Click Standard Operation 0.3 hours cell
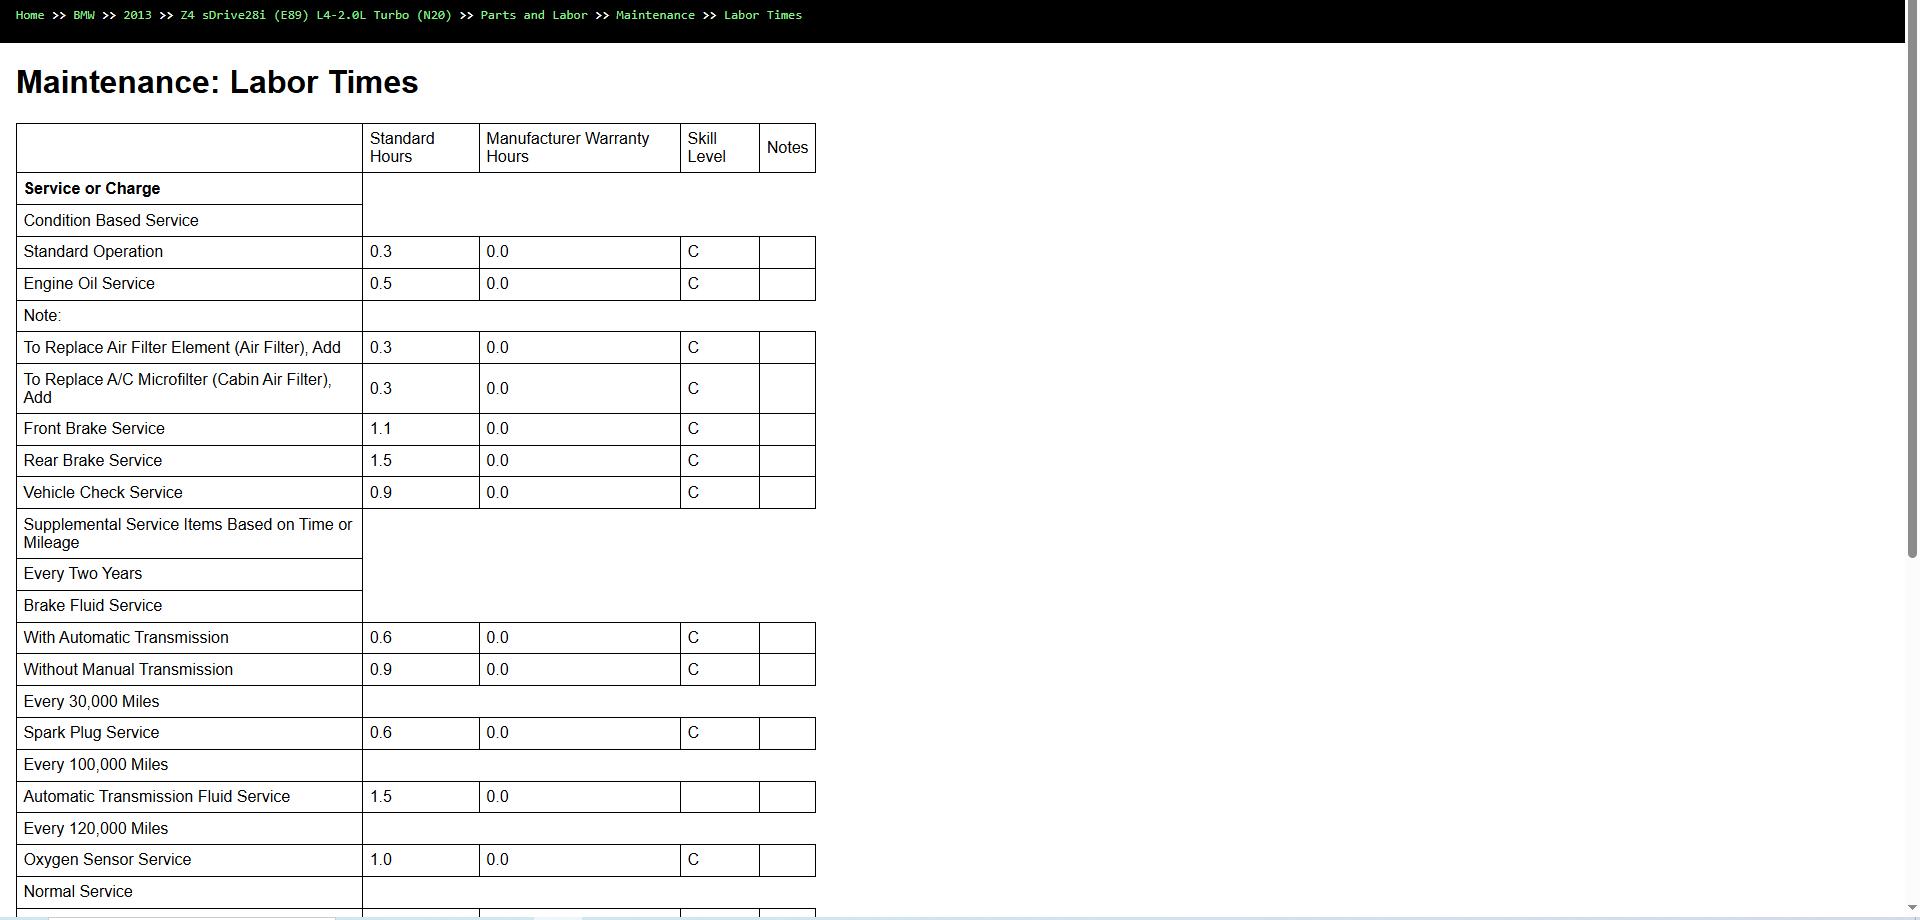The image size is (1920, 920). pyautogui.click(x=420, y=252)
